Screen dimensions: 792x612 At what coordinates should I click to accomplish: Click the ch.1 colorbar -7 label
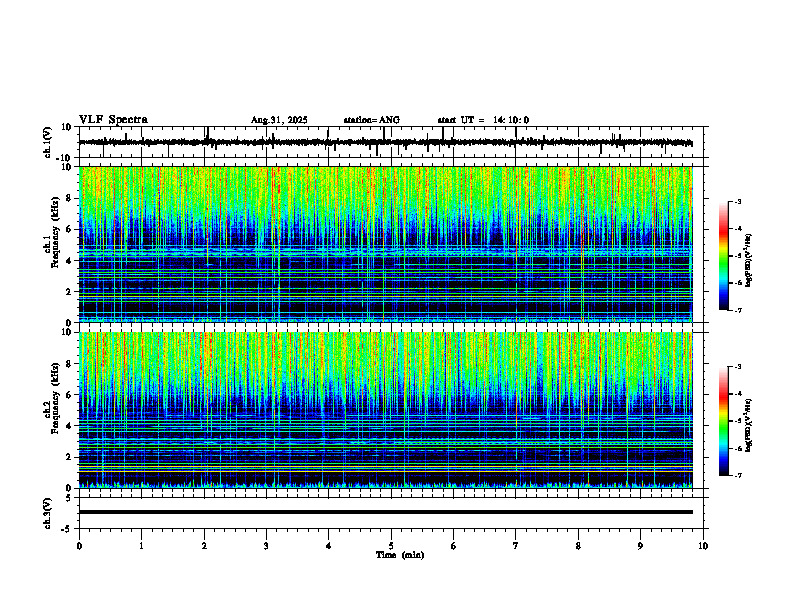click(737, 310)
